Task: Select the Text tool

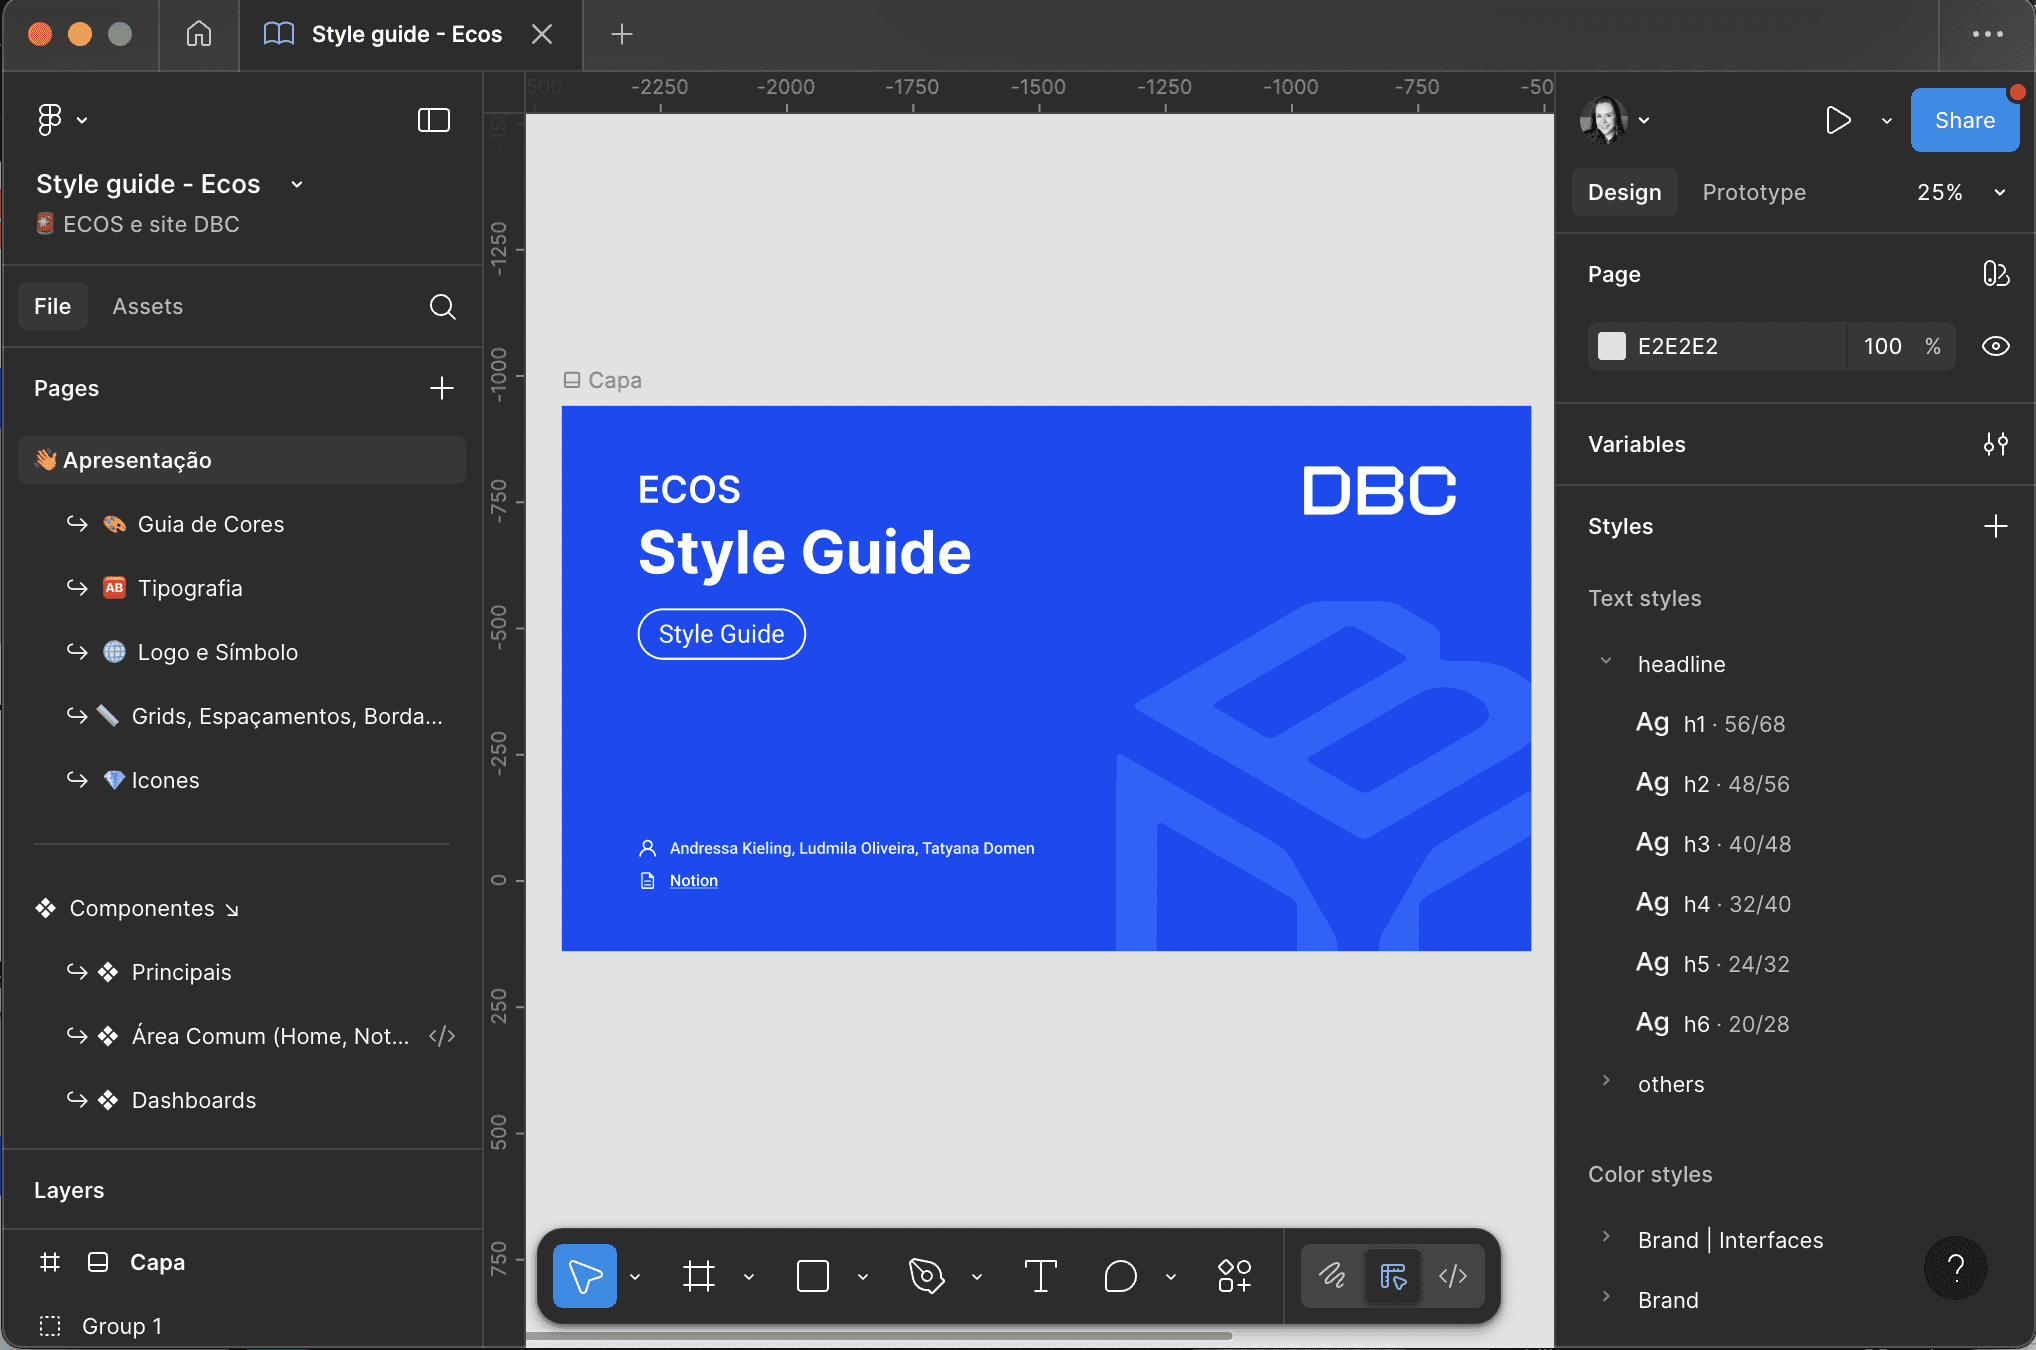Action: tap(1040, 1276)
